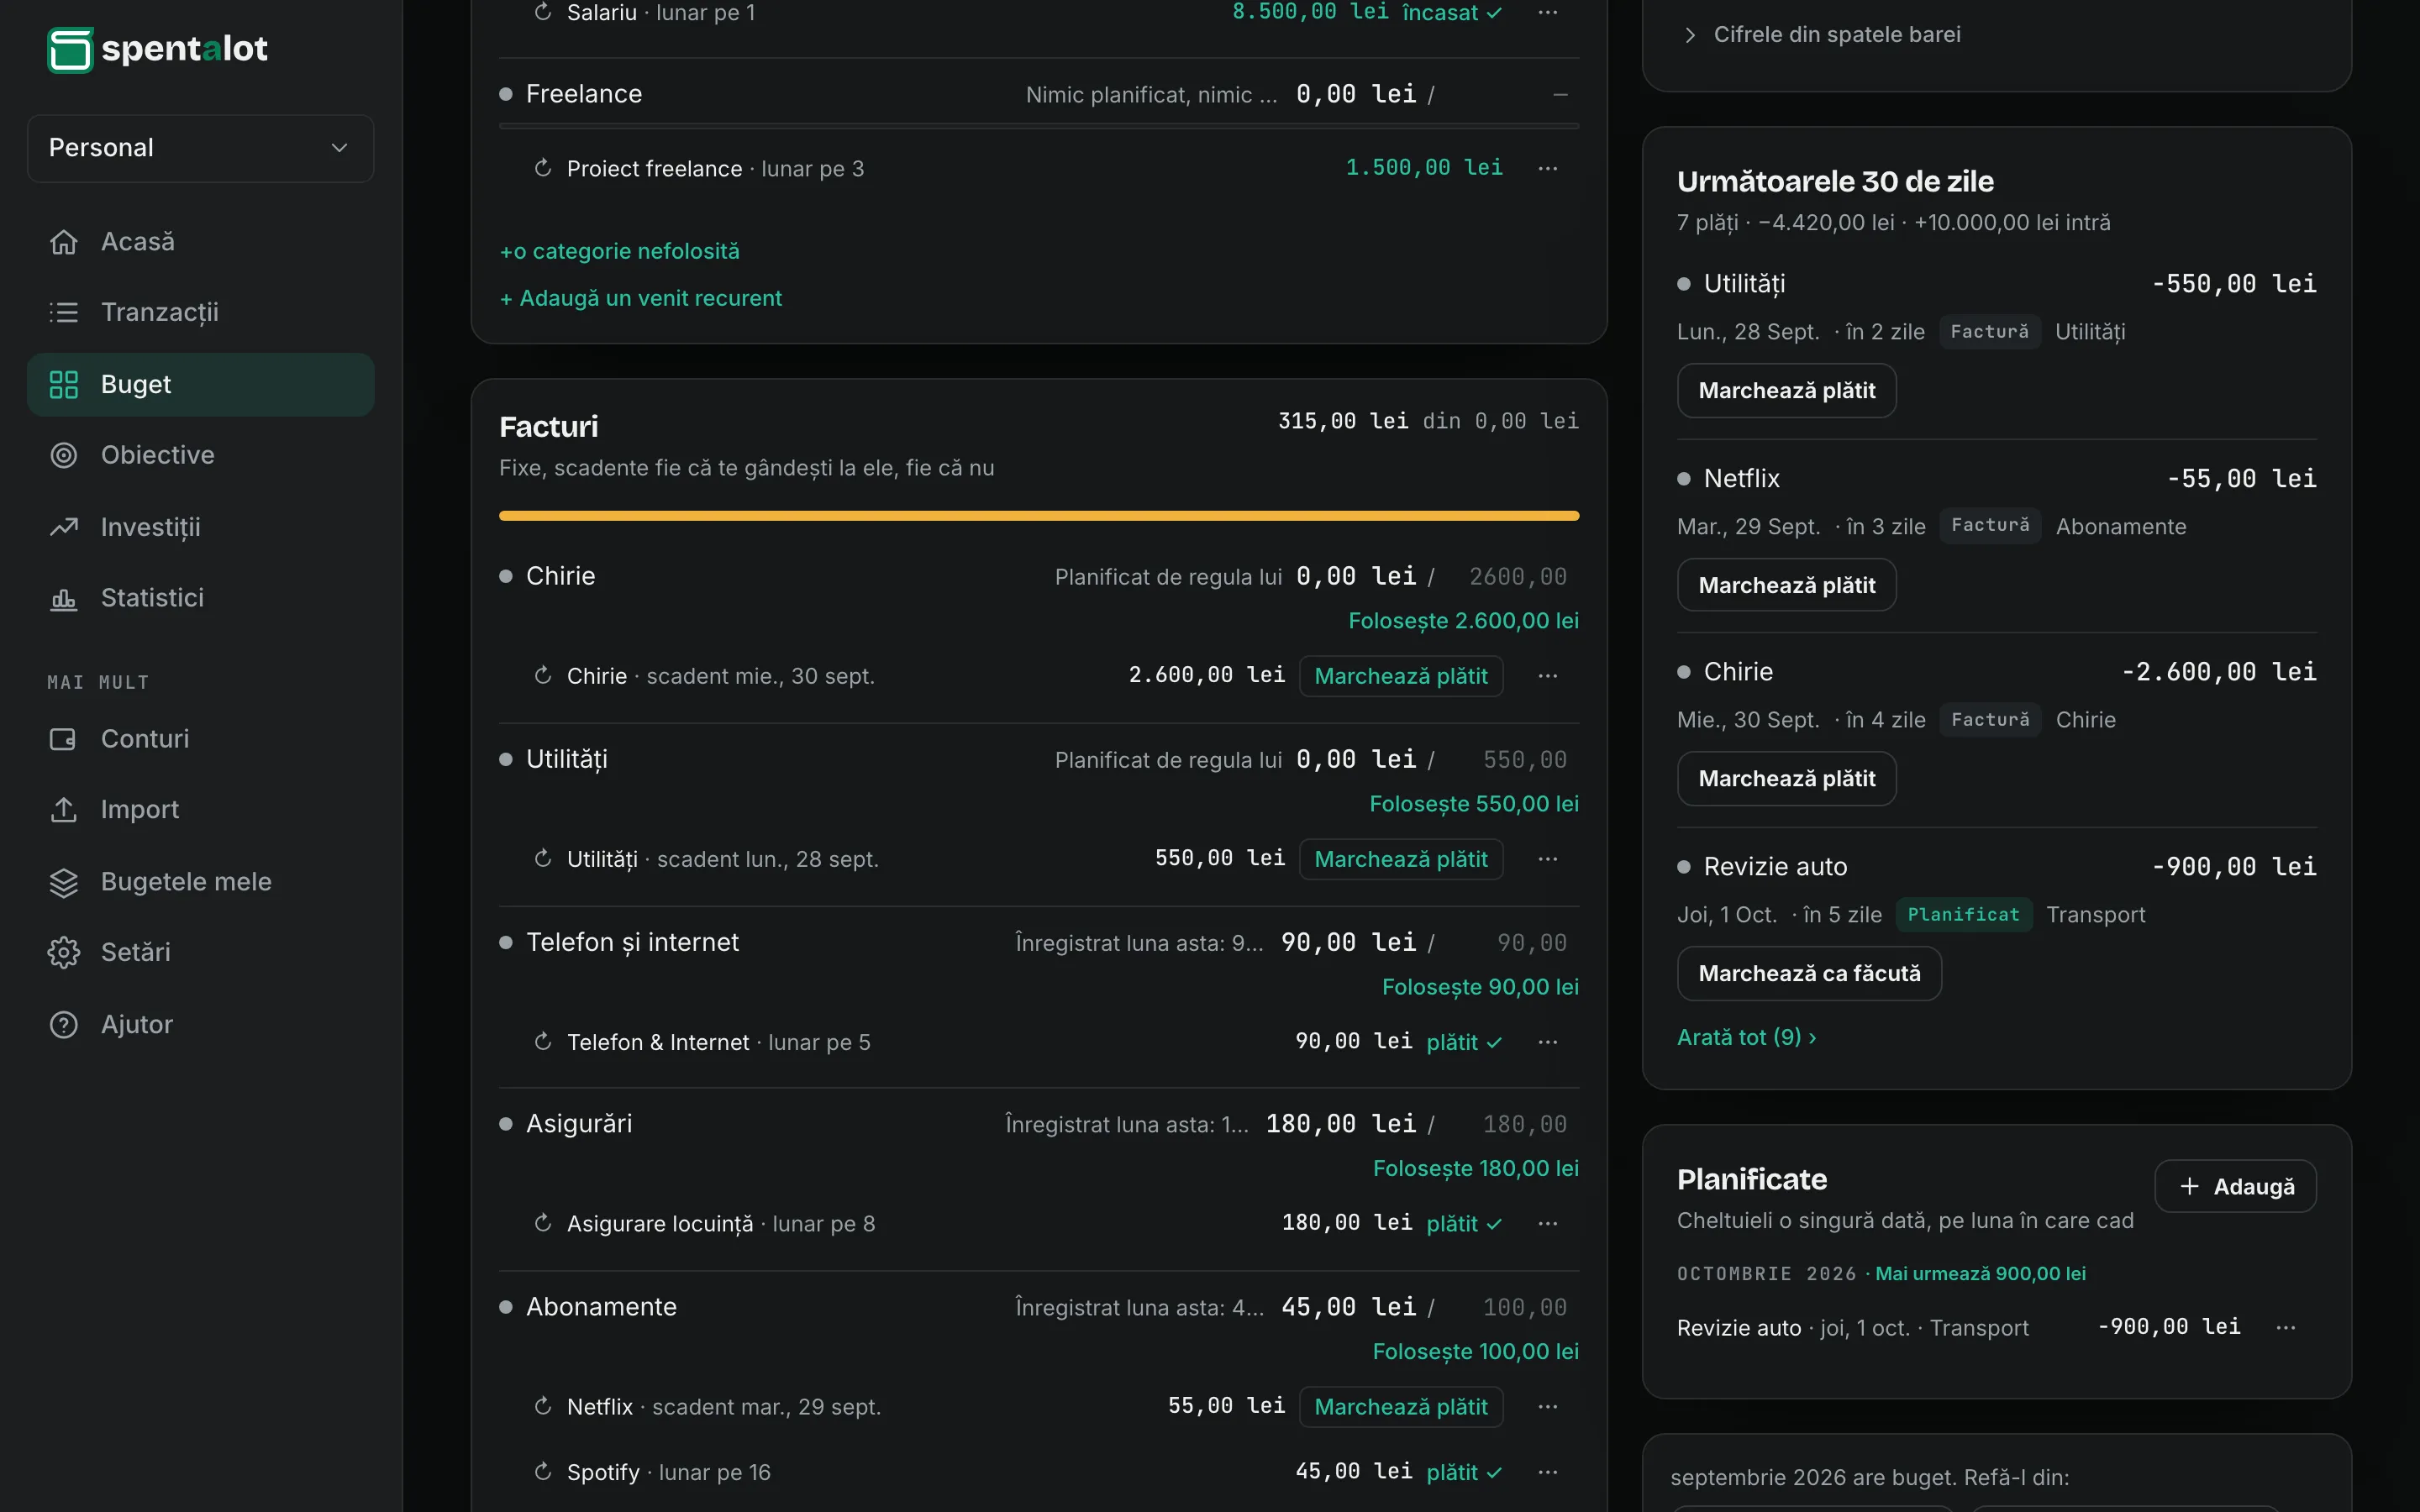Click the Setări gear icon
This screenshot has height=1512, width=2420.
pos(64,952)
